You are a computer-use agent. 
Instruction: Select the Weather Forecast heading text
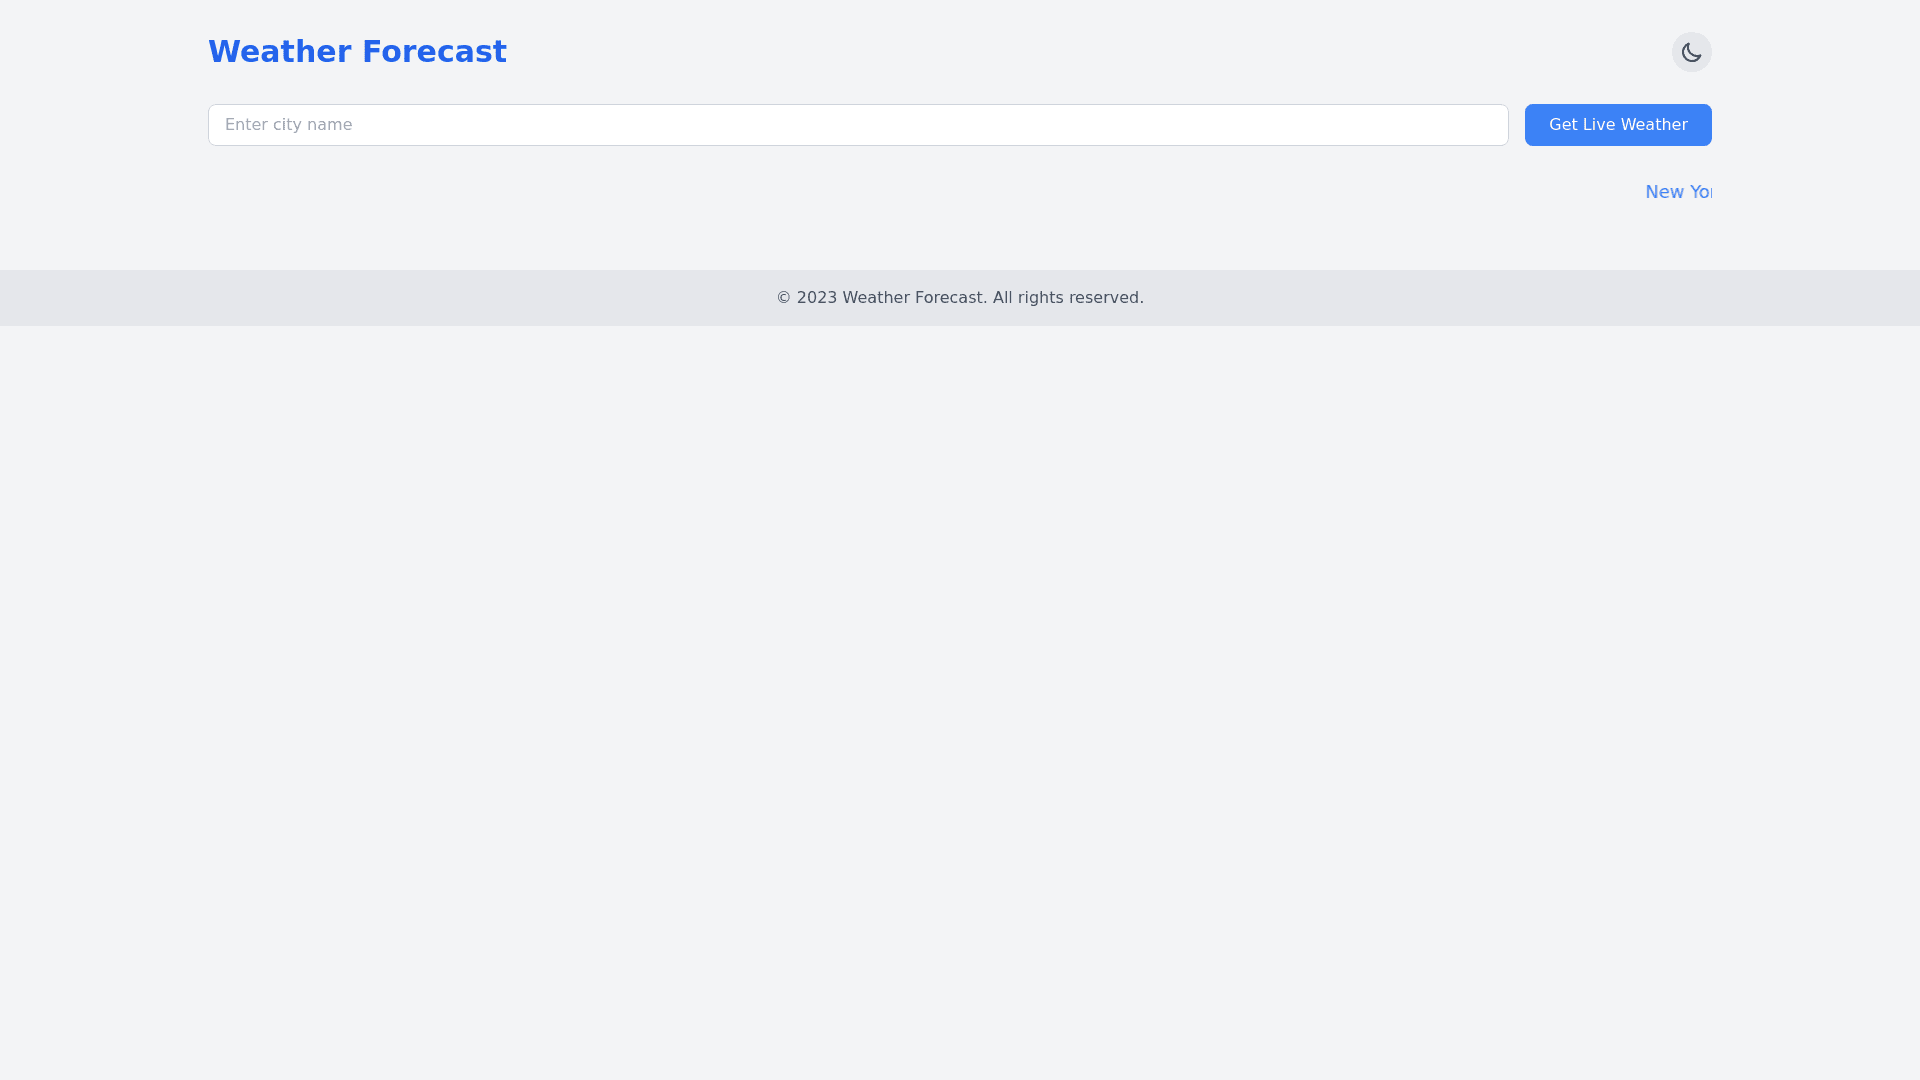357,51
